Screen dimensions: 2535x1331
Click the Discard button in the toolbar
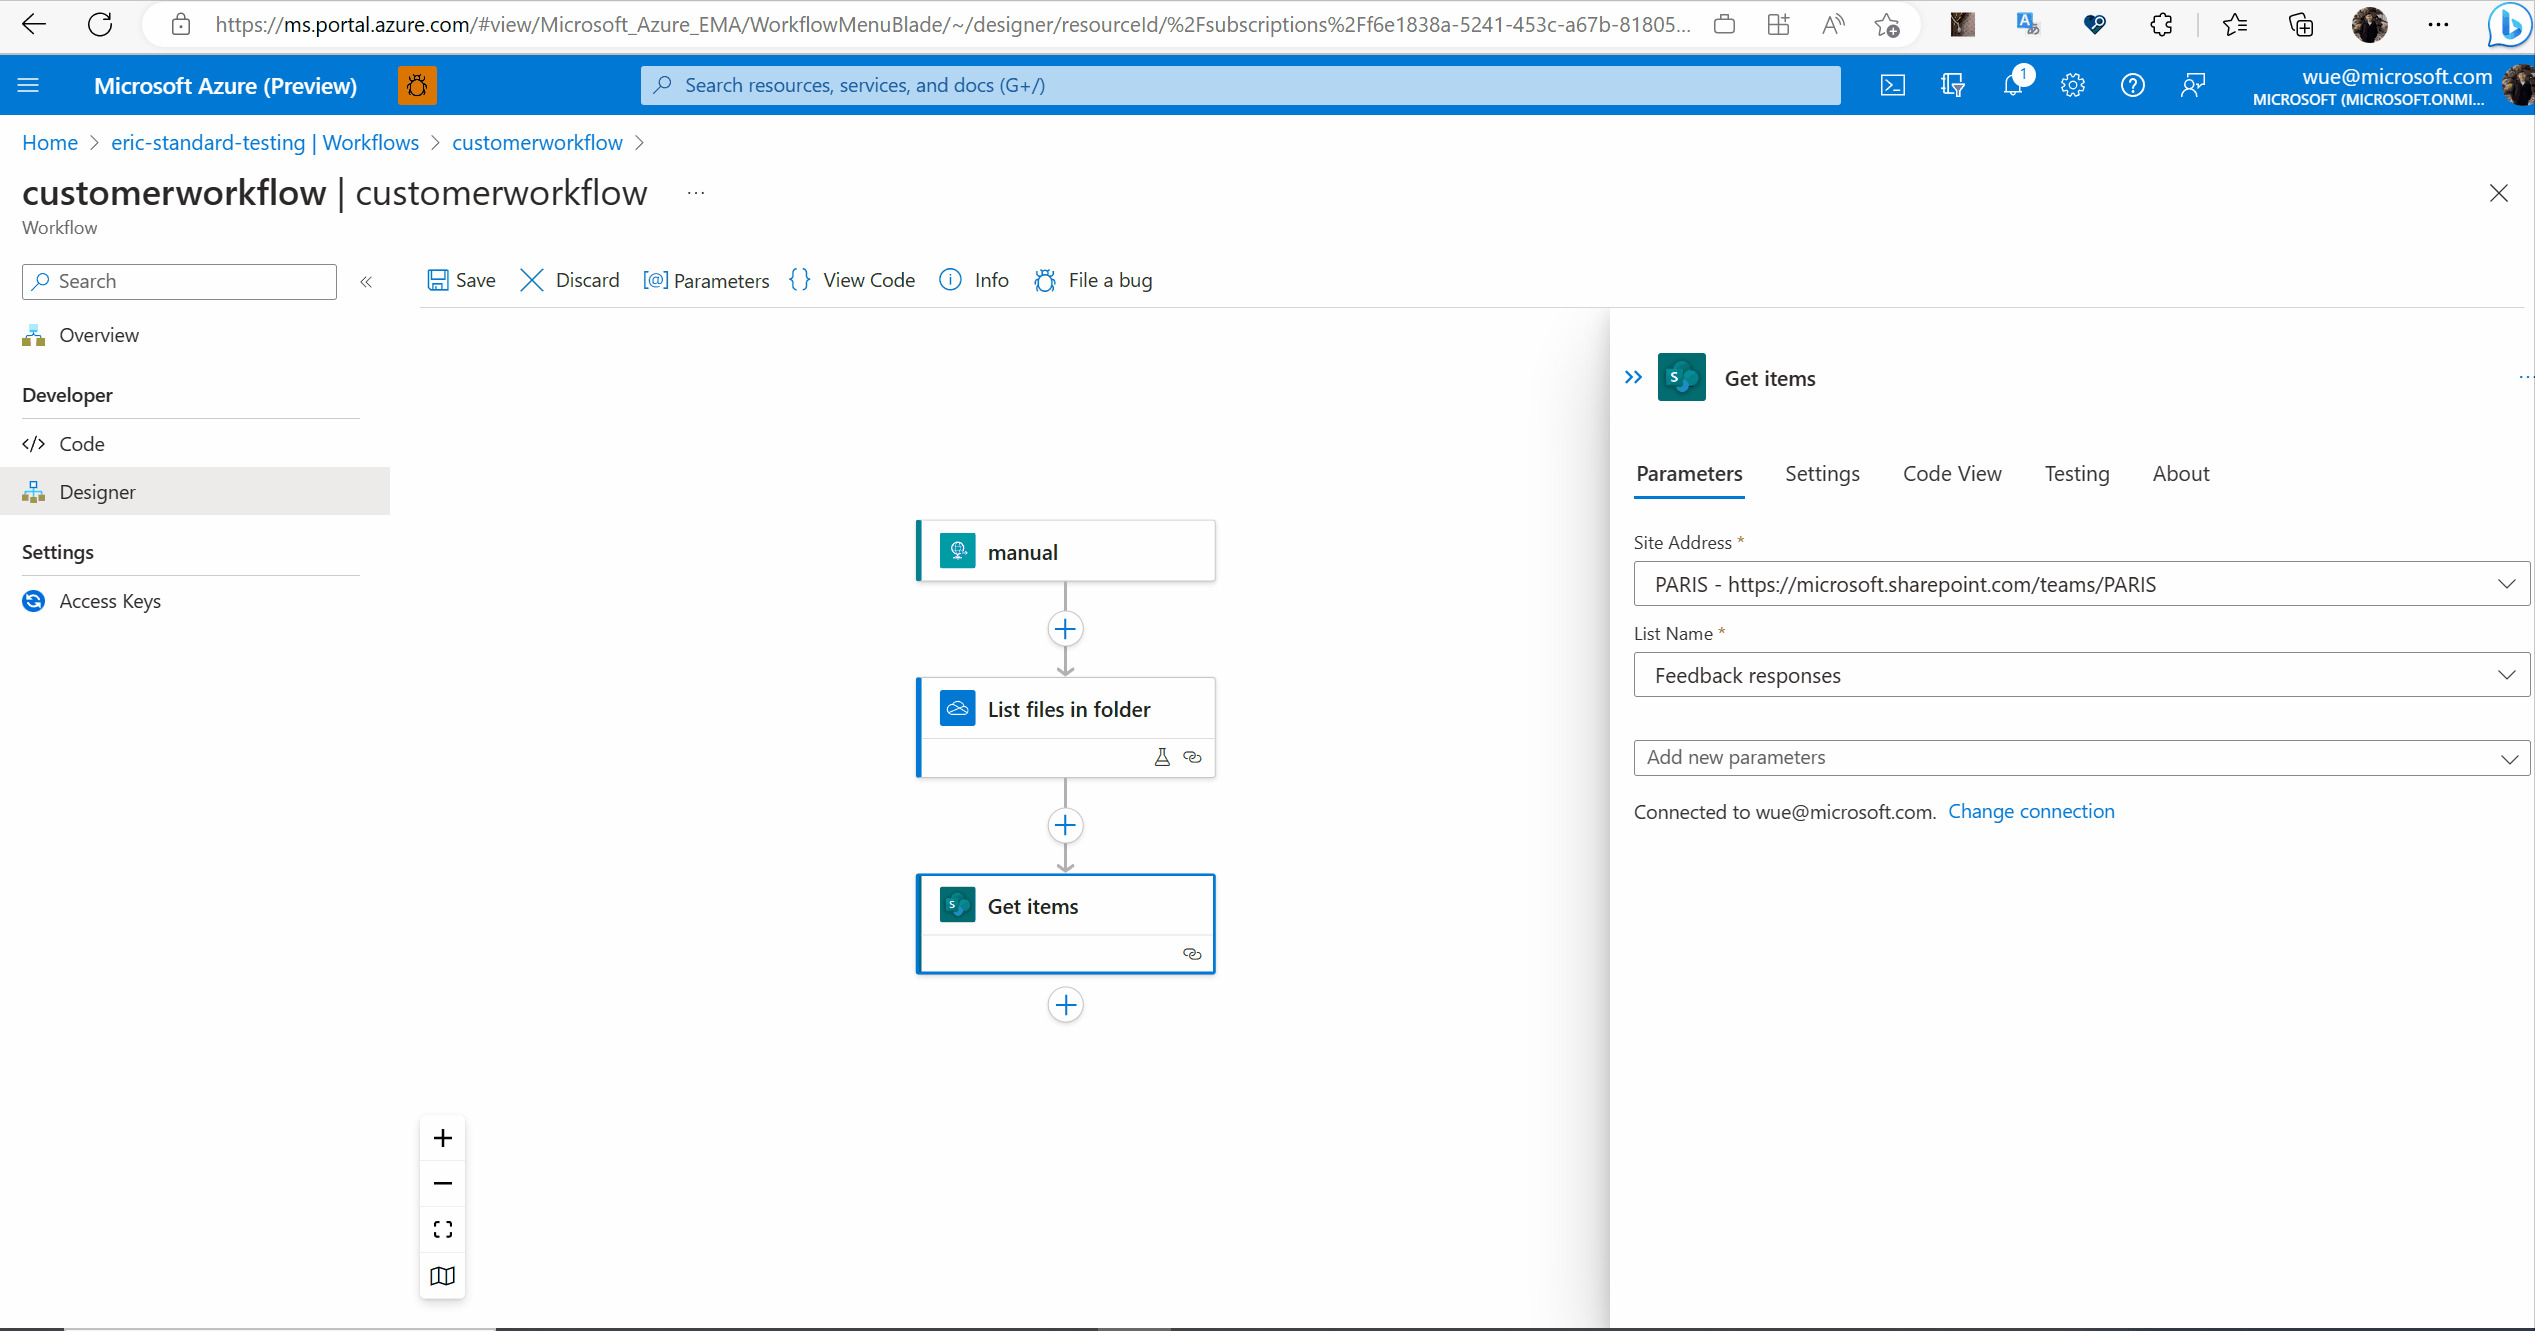pos(569,280)
